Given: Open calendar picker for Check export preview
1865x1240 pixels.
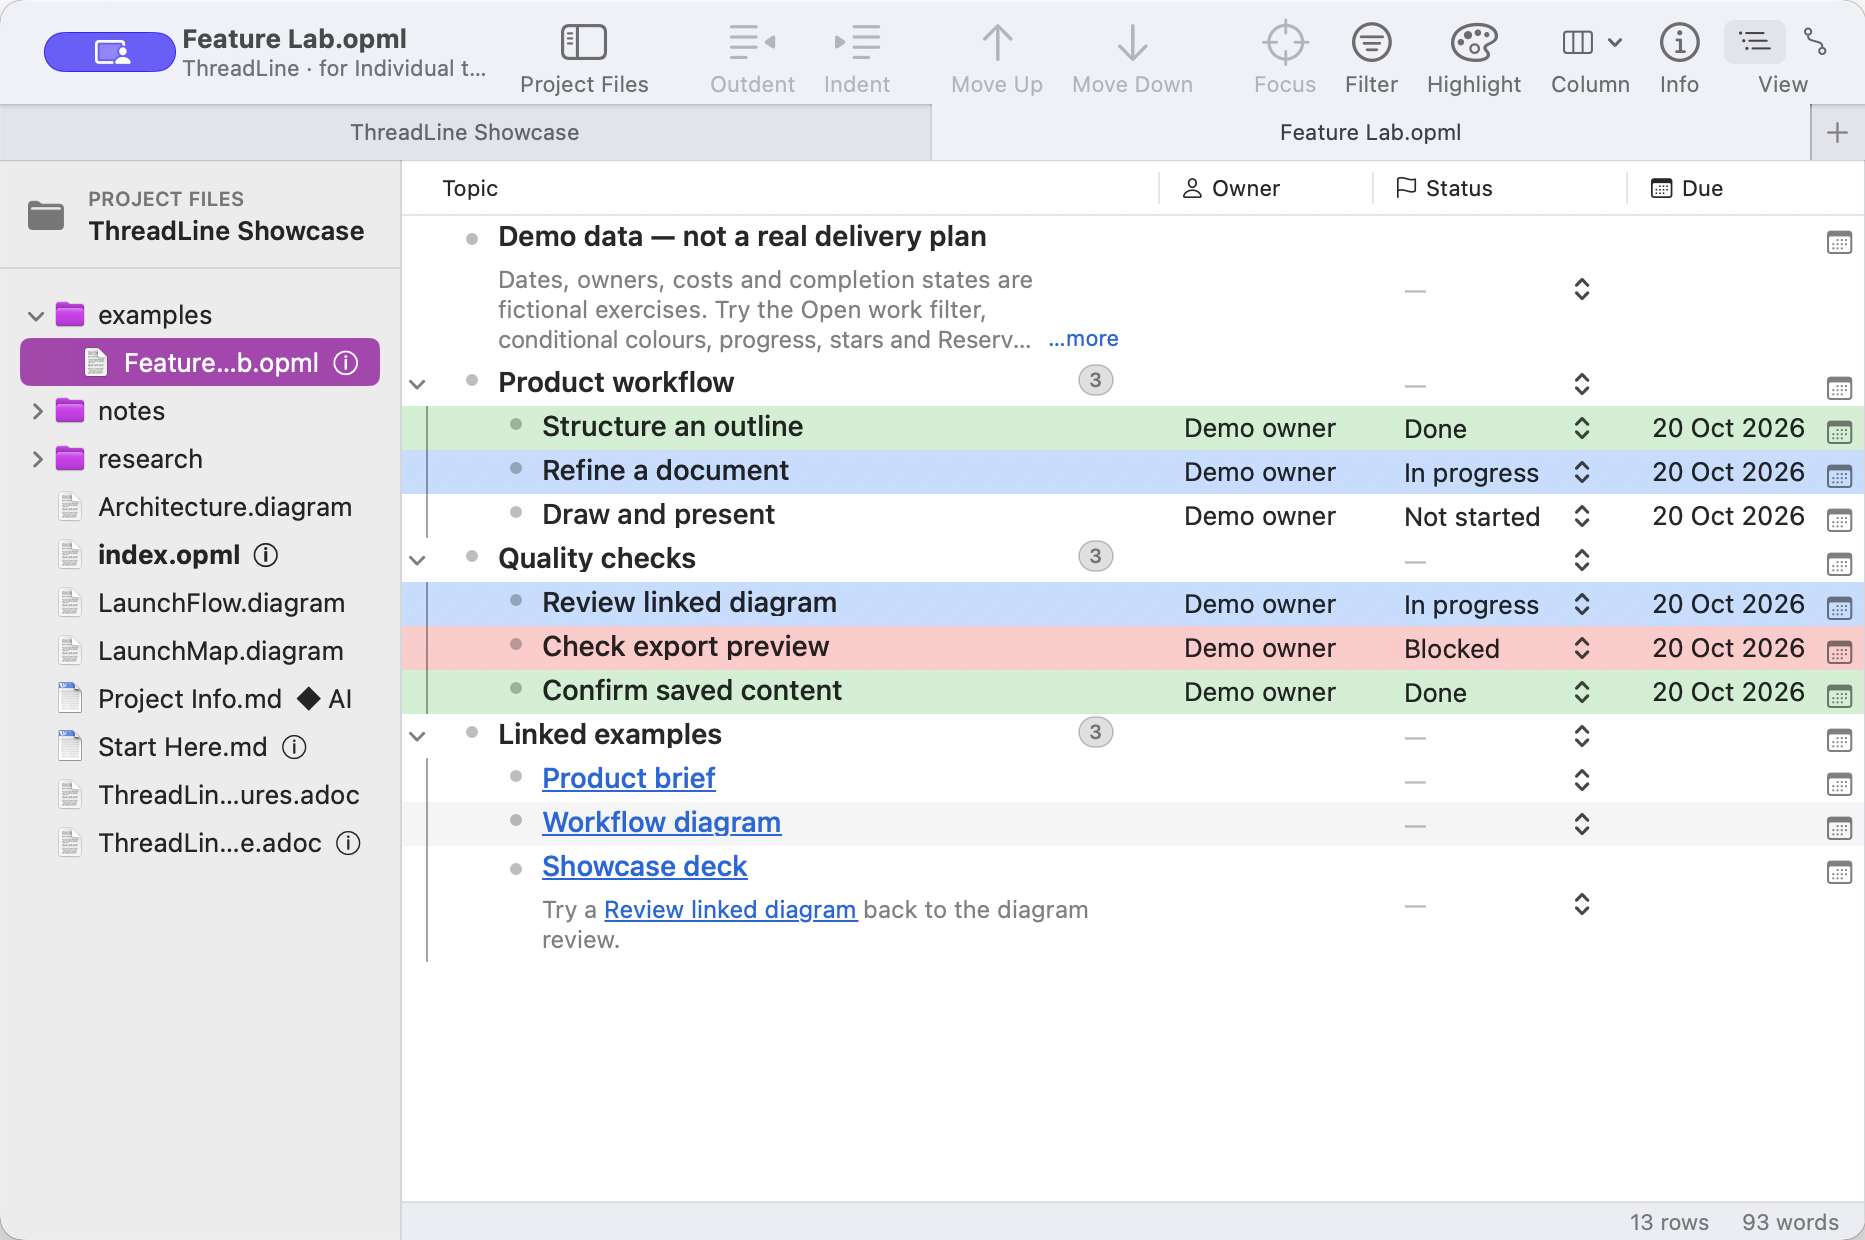Looking at the screenshot, I should point(1839,652).
